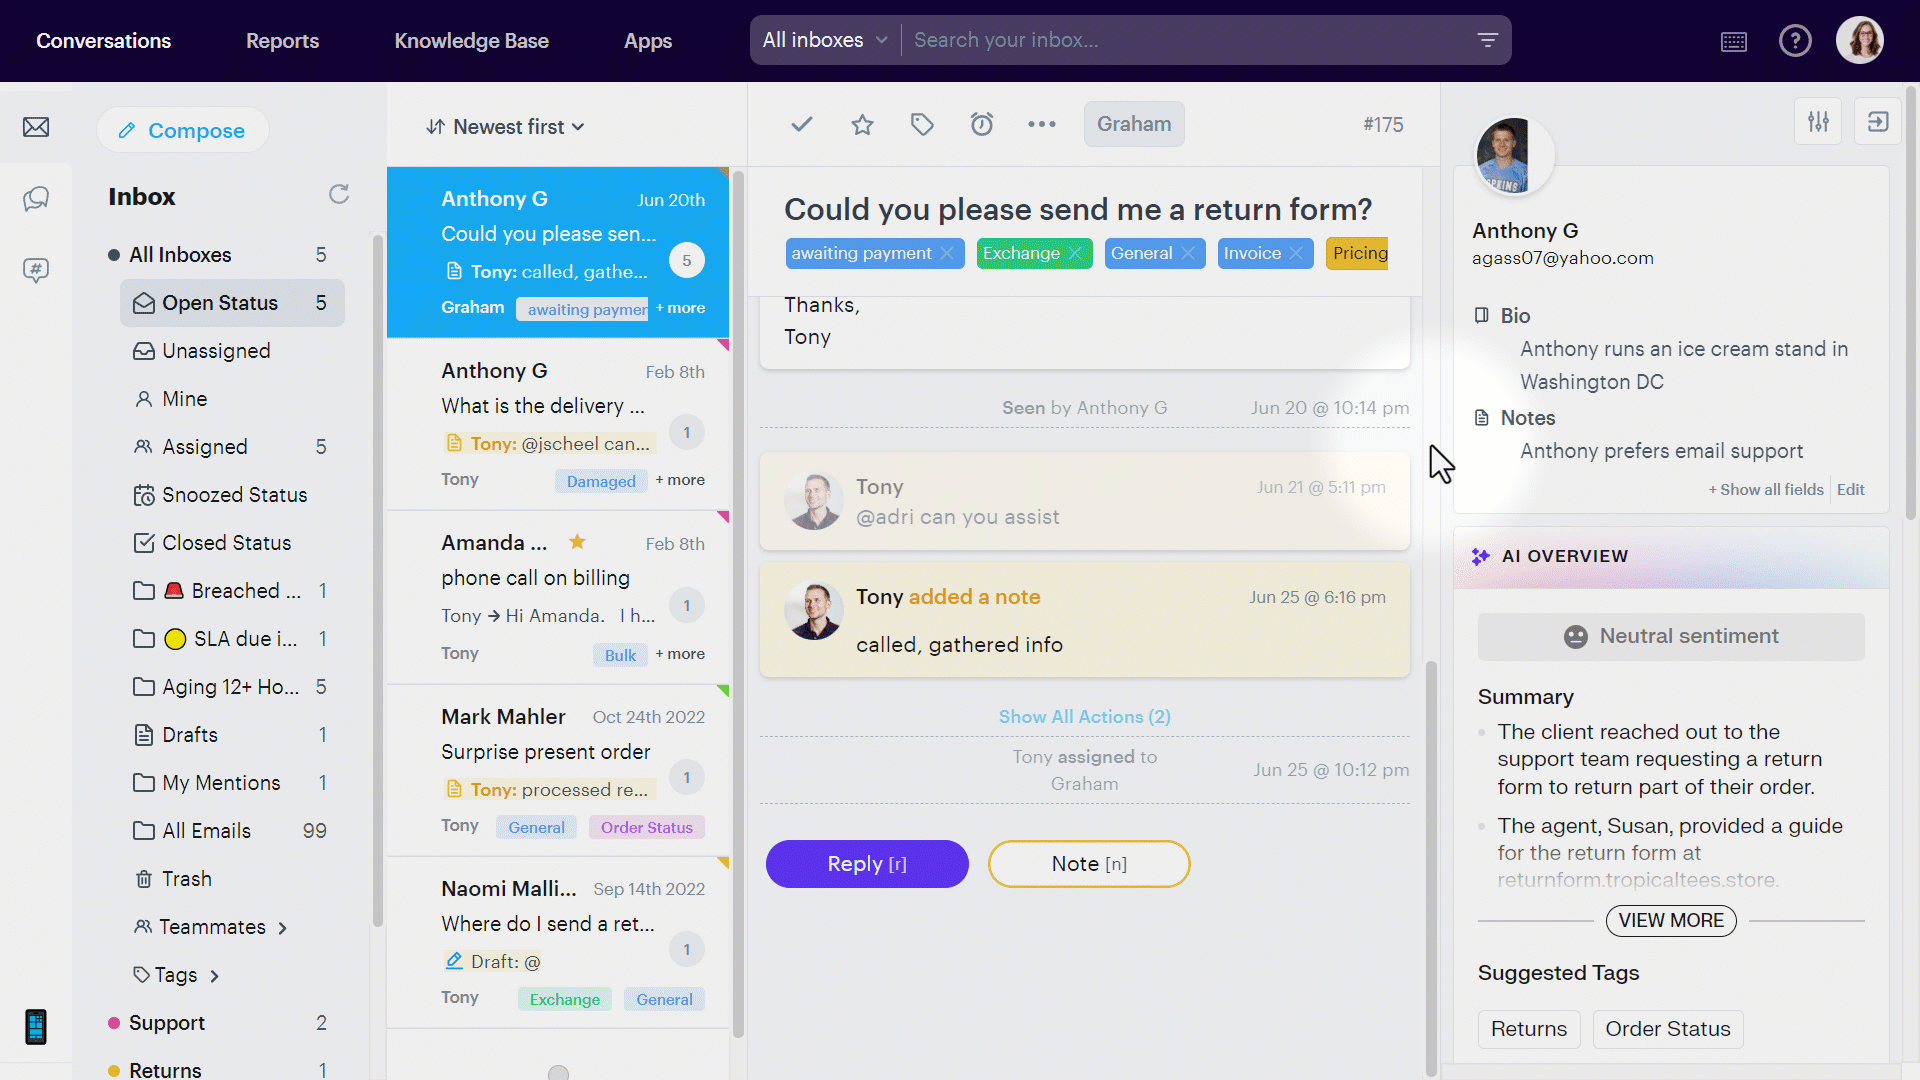Open Knowledge Base from top menu
Viewport: 1920px width, 1080px height.
tap(471, 41)
